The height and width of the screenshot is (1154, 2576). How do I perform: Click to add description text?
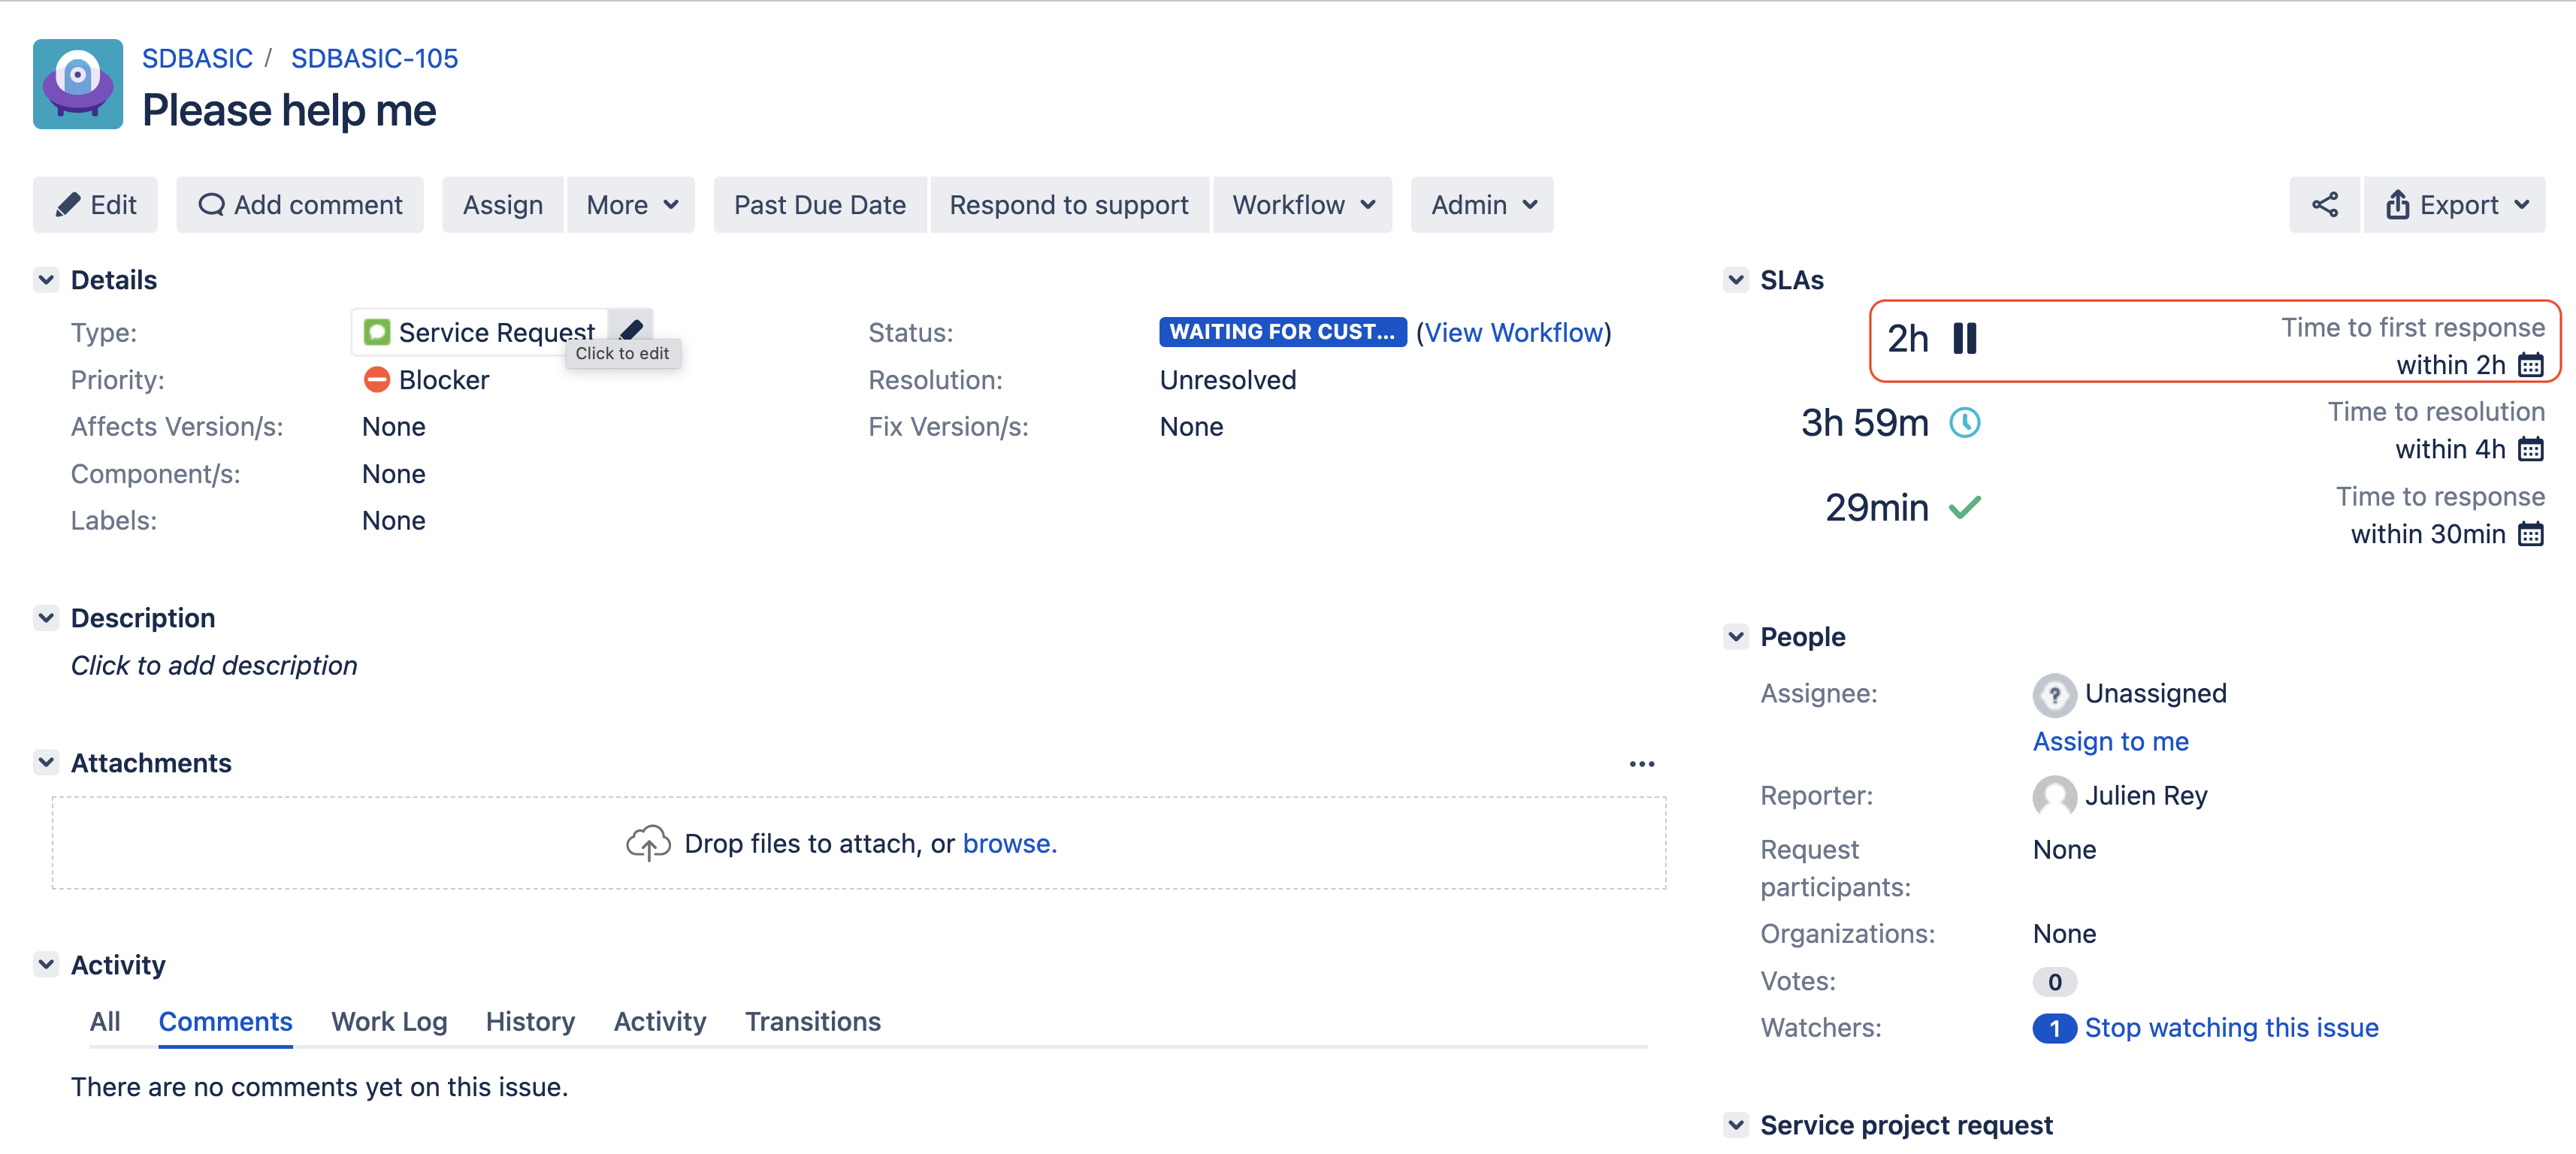coord(214,666)
